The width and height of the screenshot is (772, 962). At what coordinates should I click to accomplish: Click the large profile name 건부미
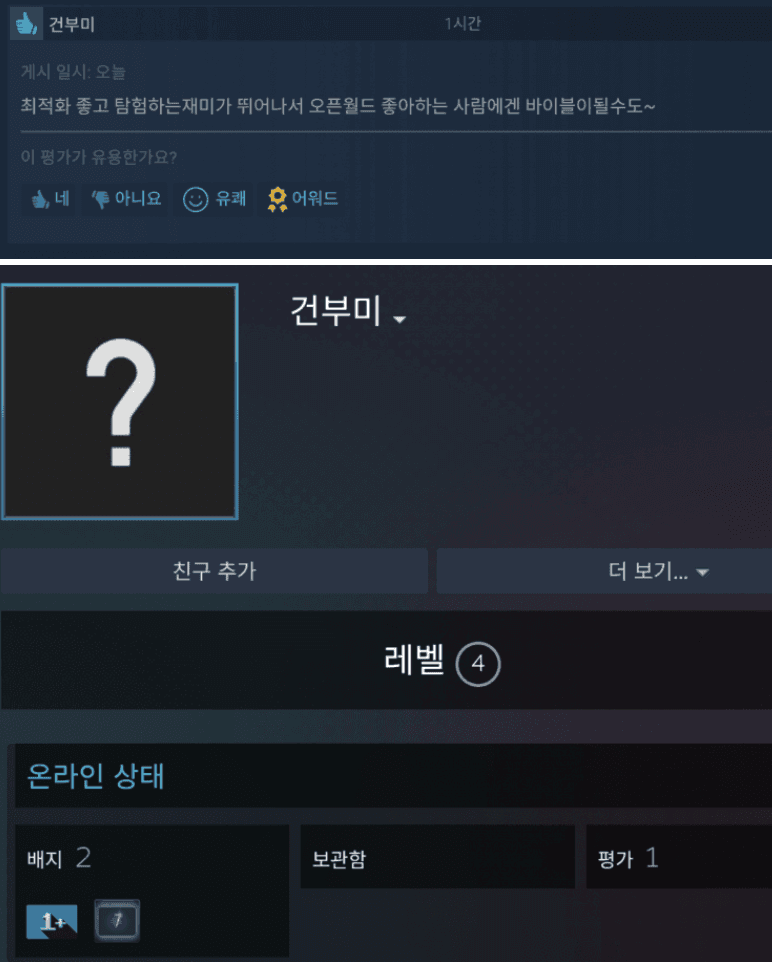pyautogui.click(x=336, y=310)
